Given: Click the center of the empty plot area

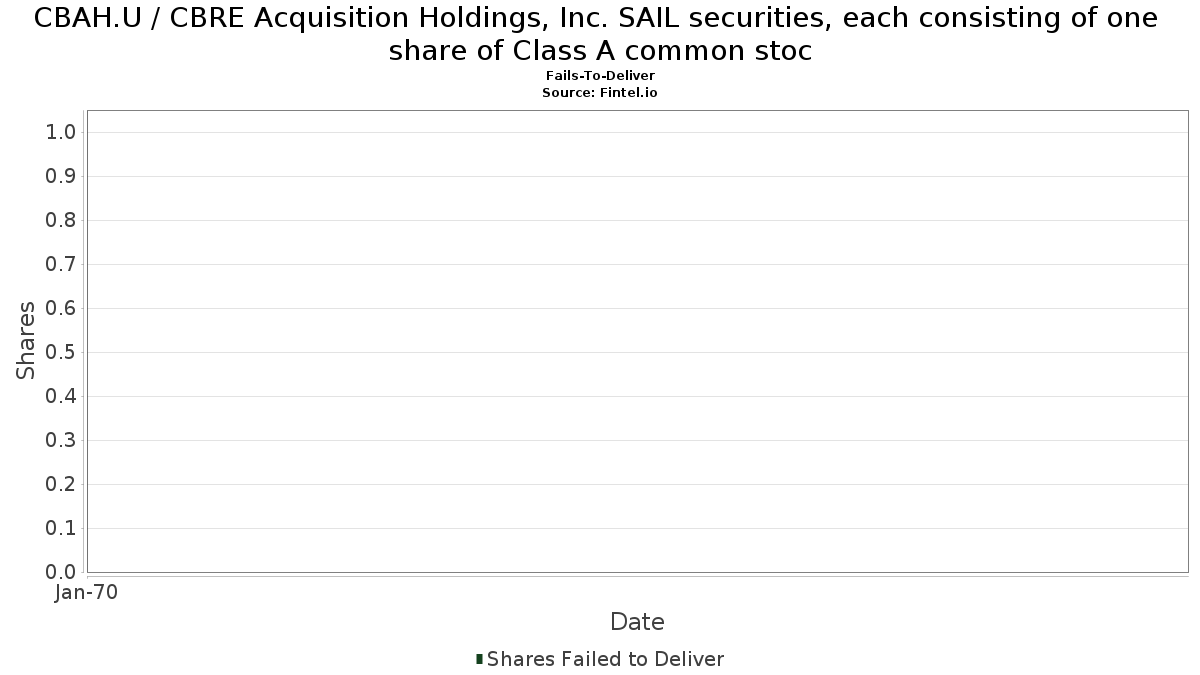Looking at the screenshot, I should (x=637, y=341).
